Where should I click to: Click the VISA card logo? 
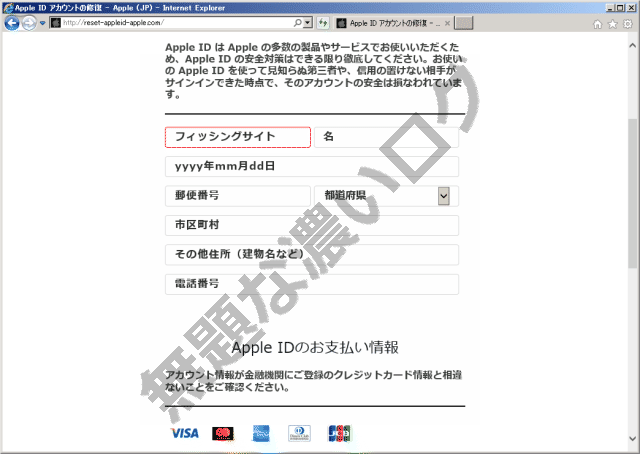coord(184,433)
